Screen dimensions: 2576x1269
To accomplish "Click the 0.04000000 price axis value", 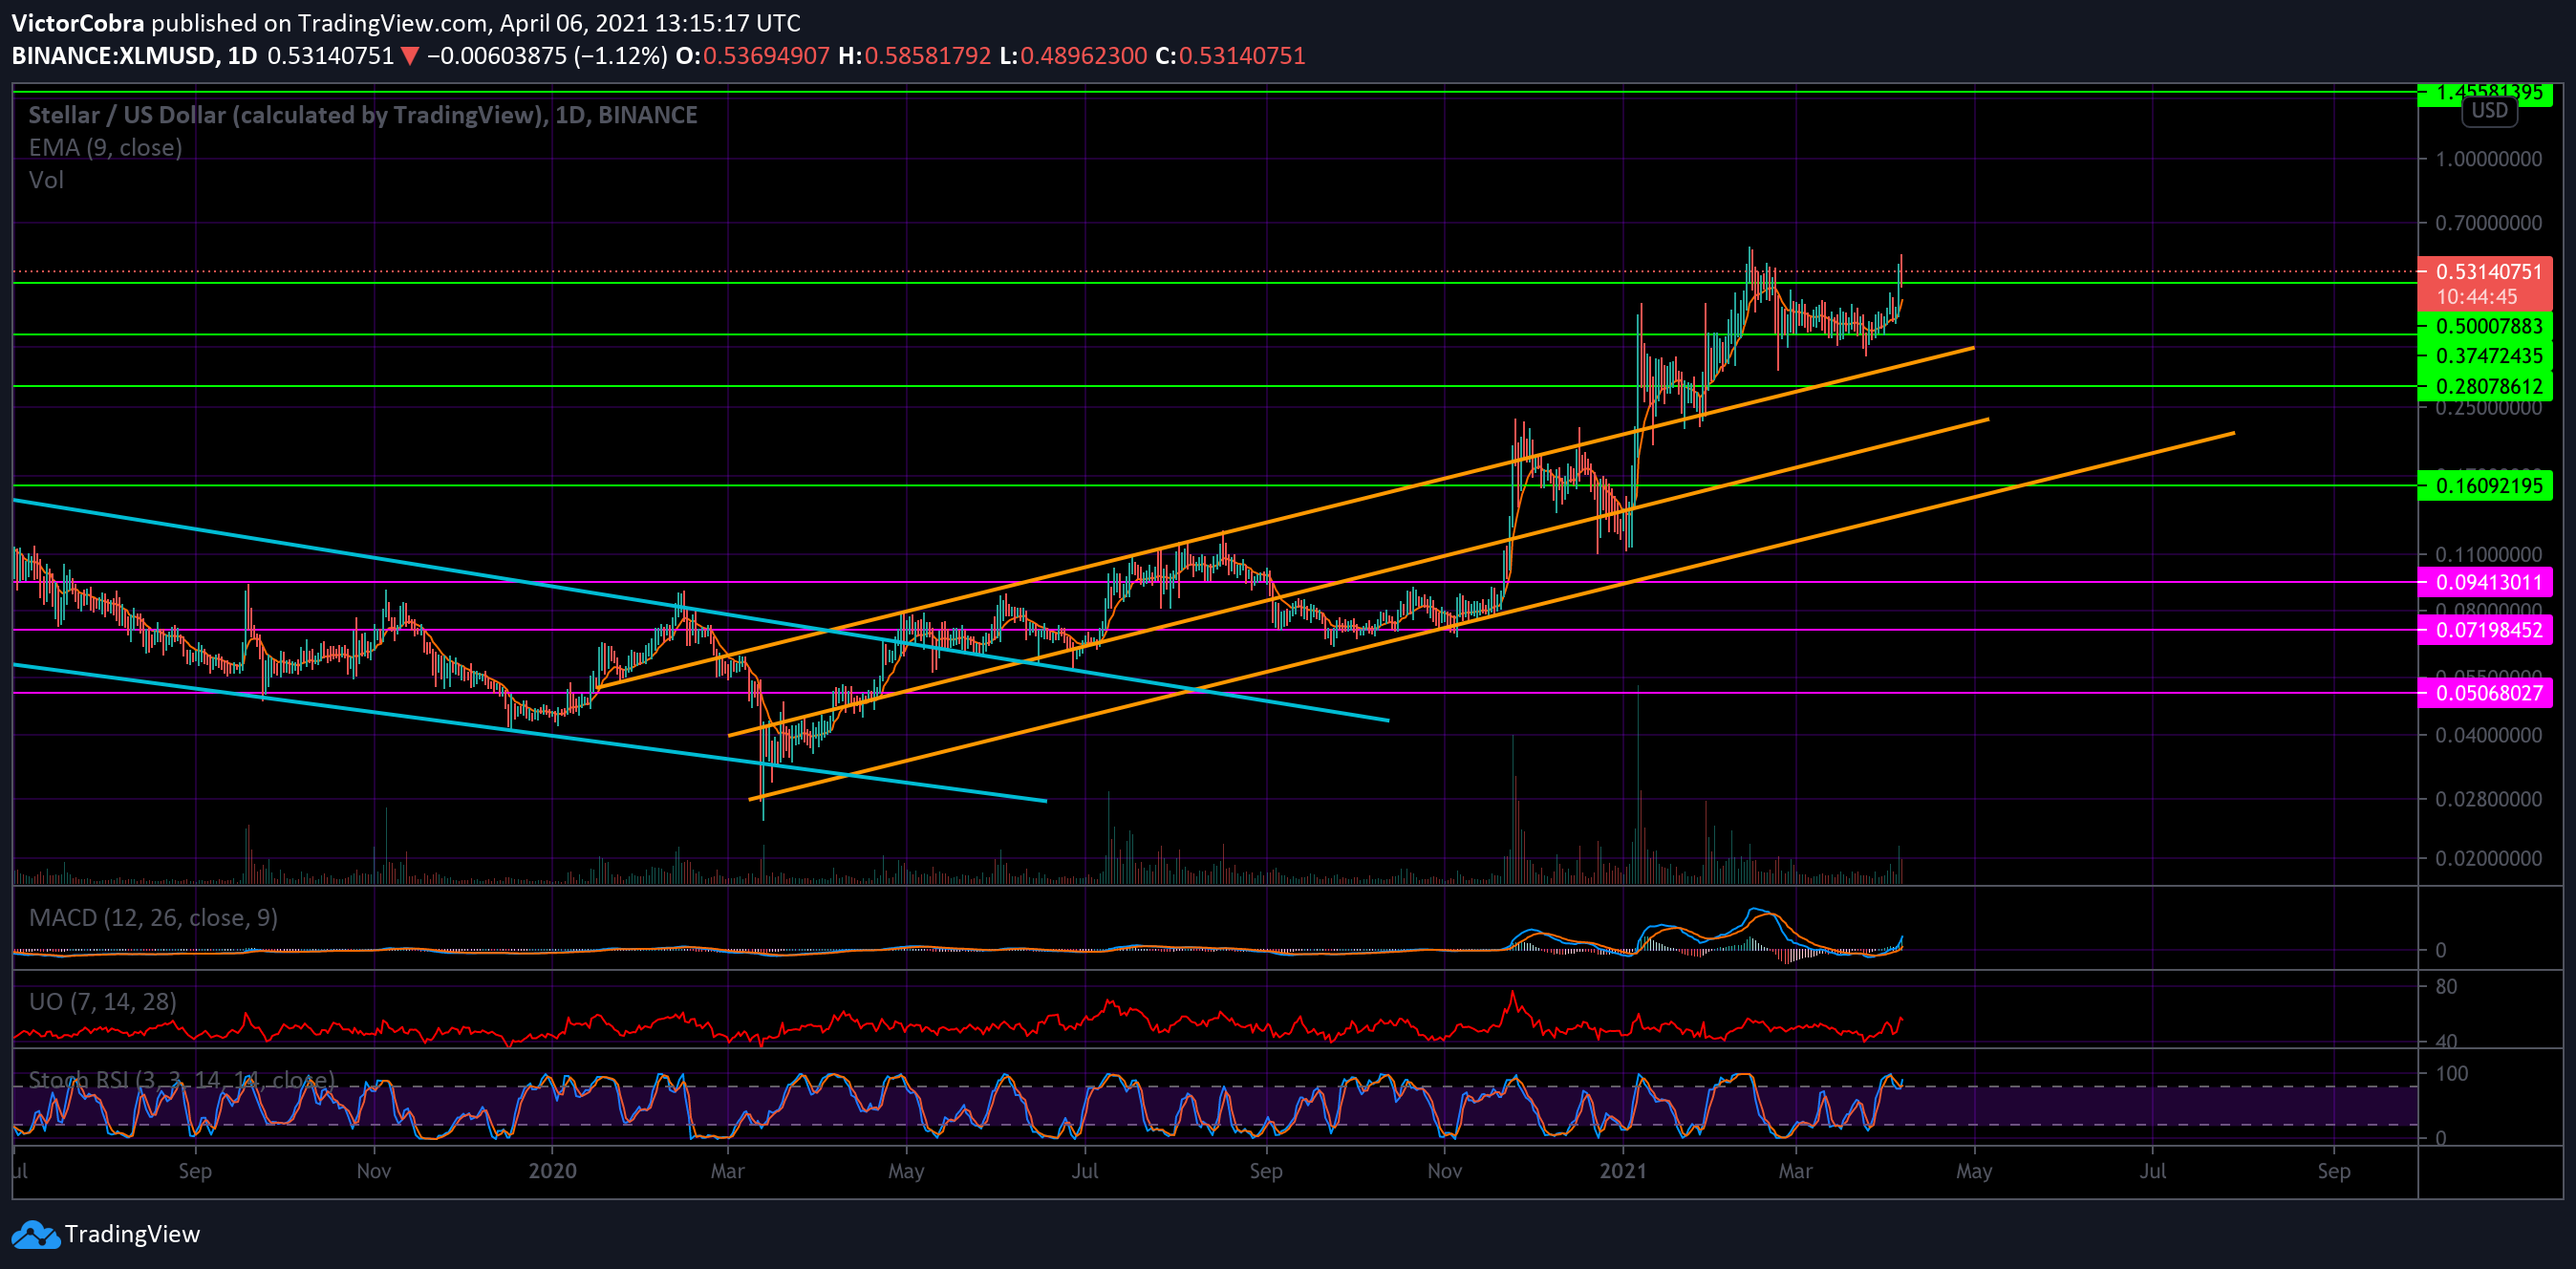I will 2488,735.
